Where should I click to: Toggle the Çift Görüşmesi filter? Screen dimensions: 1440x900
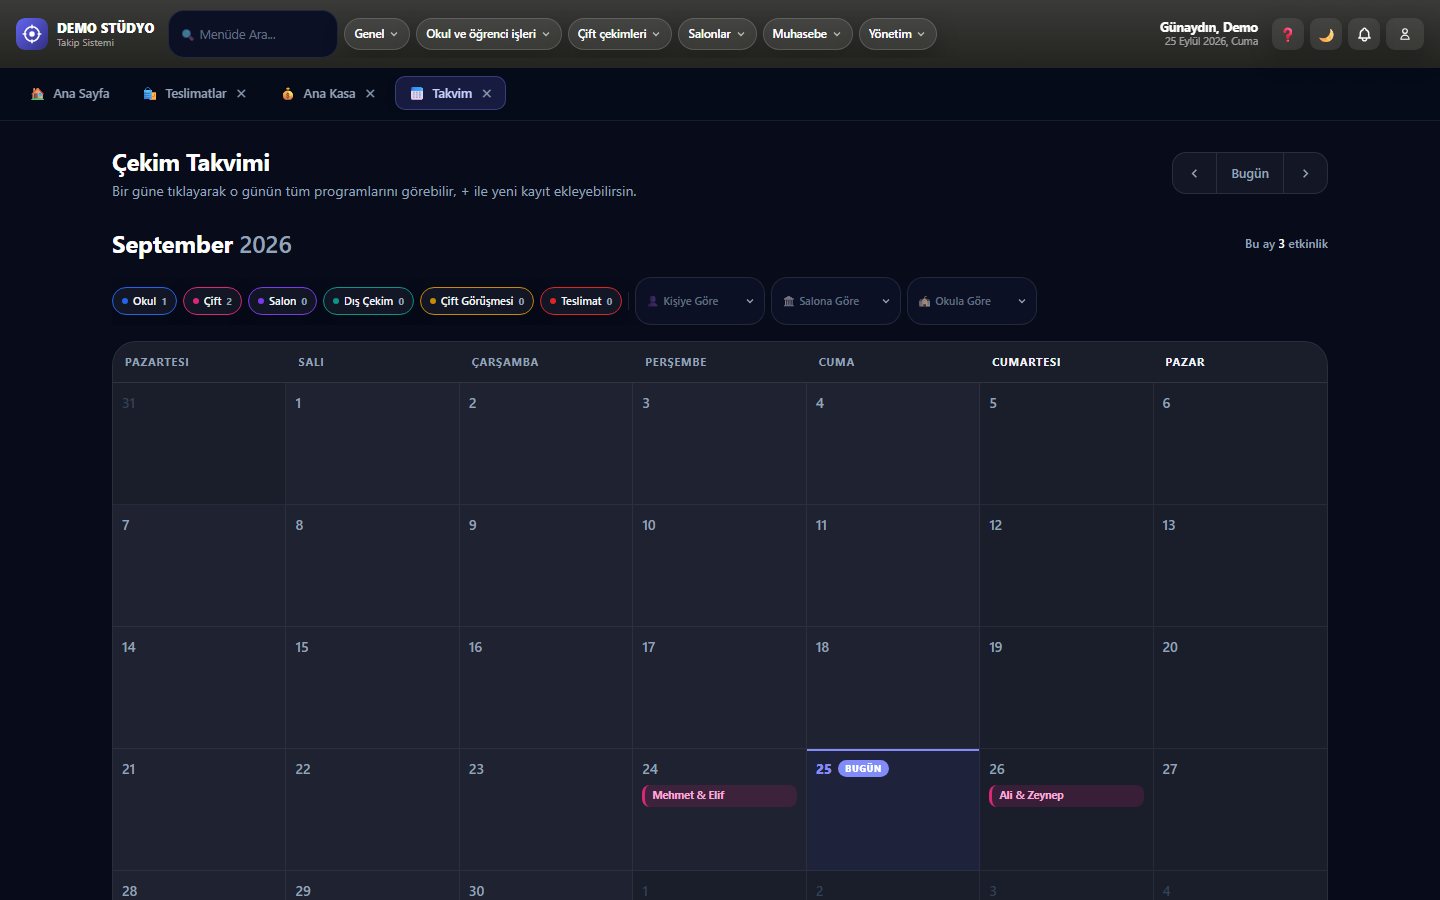[x=477, y=301]
